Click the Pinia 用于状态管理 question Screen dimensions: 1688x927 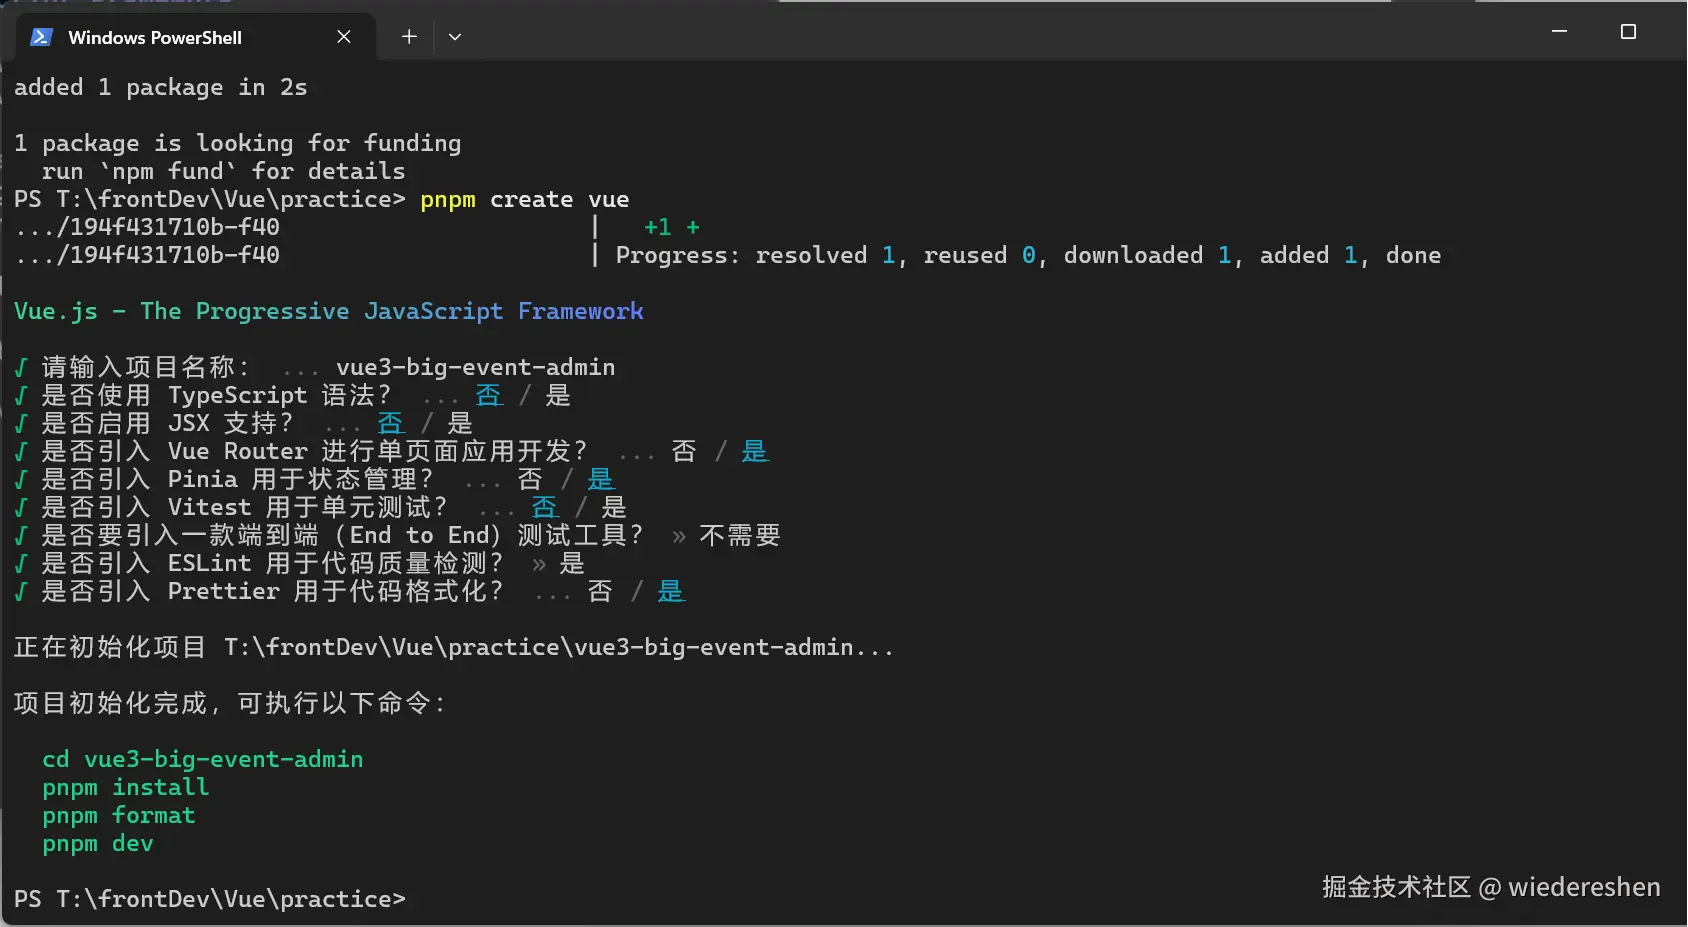click(238, 480)
